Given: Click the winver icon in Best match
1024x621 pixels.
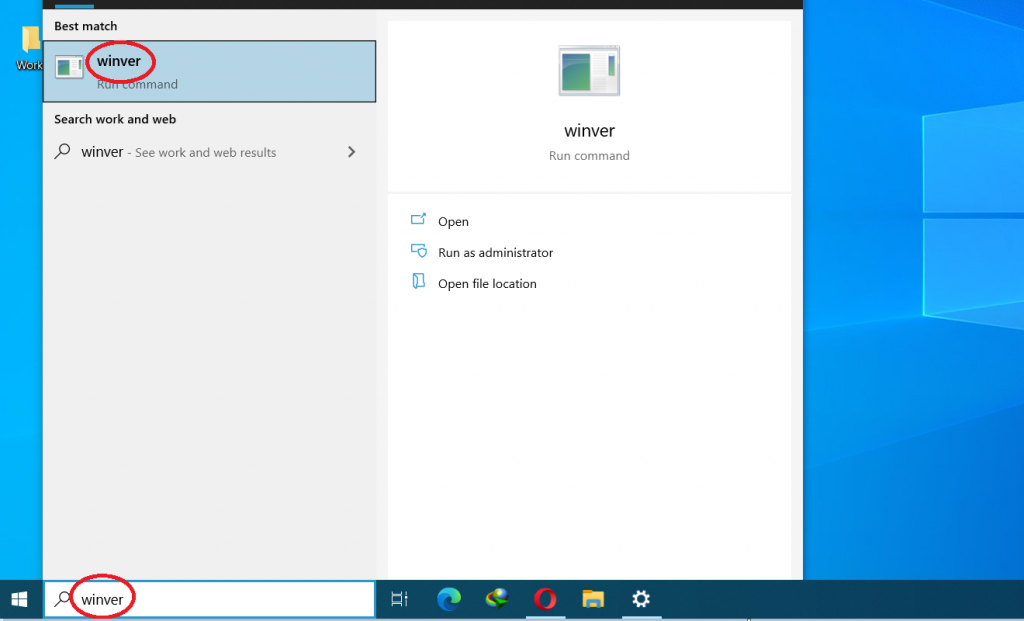Looking at the screenshot, I should (x=69, y=67).
